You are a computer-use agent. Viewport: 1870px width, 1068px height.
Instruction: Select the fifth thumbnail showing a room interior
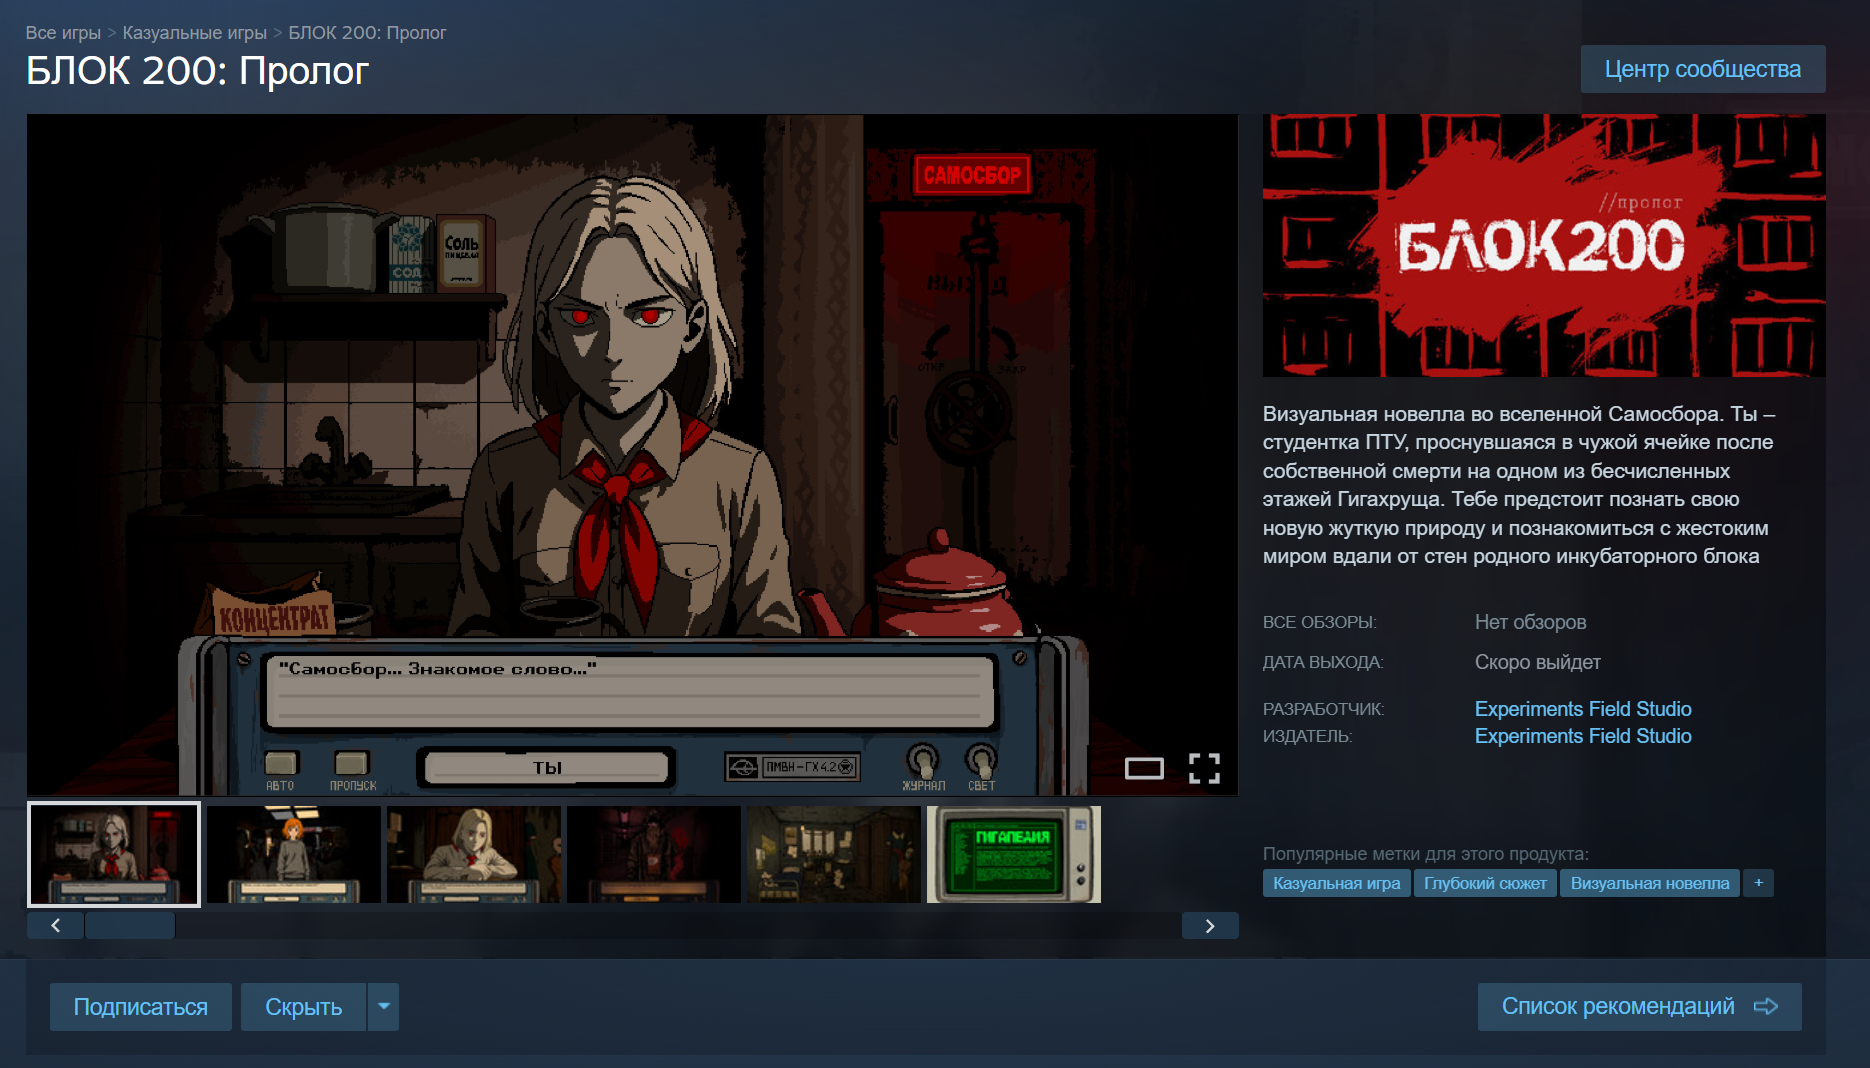(834, 854)
